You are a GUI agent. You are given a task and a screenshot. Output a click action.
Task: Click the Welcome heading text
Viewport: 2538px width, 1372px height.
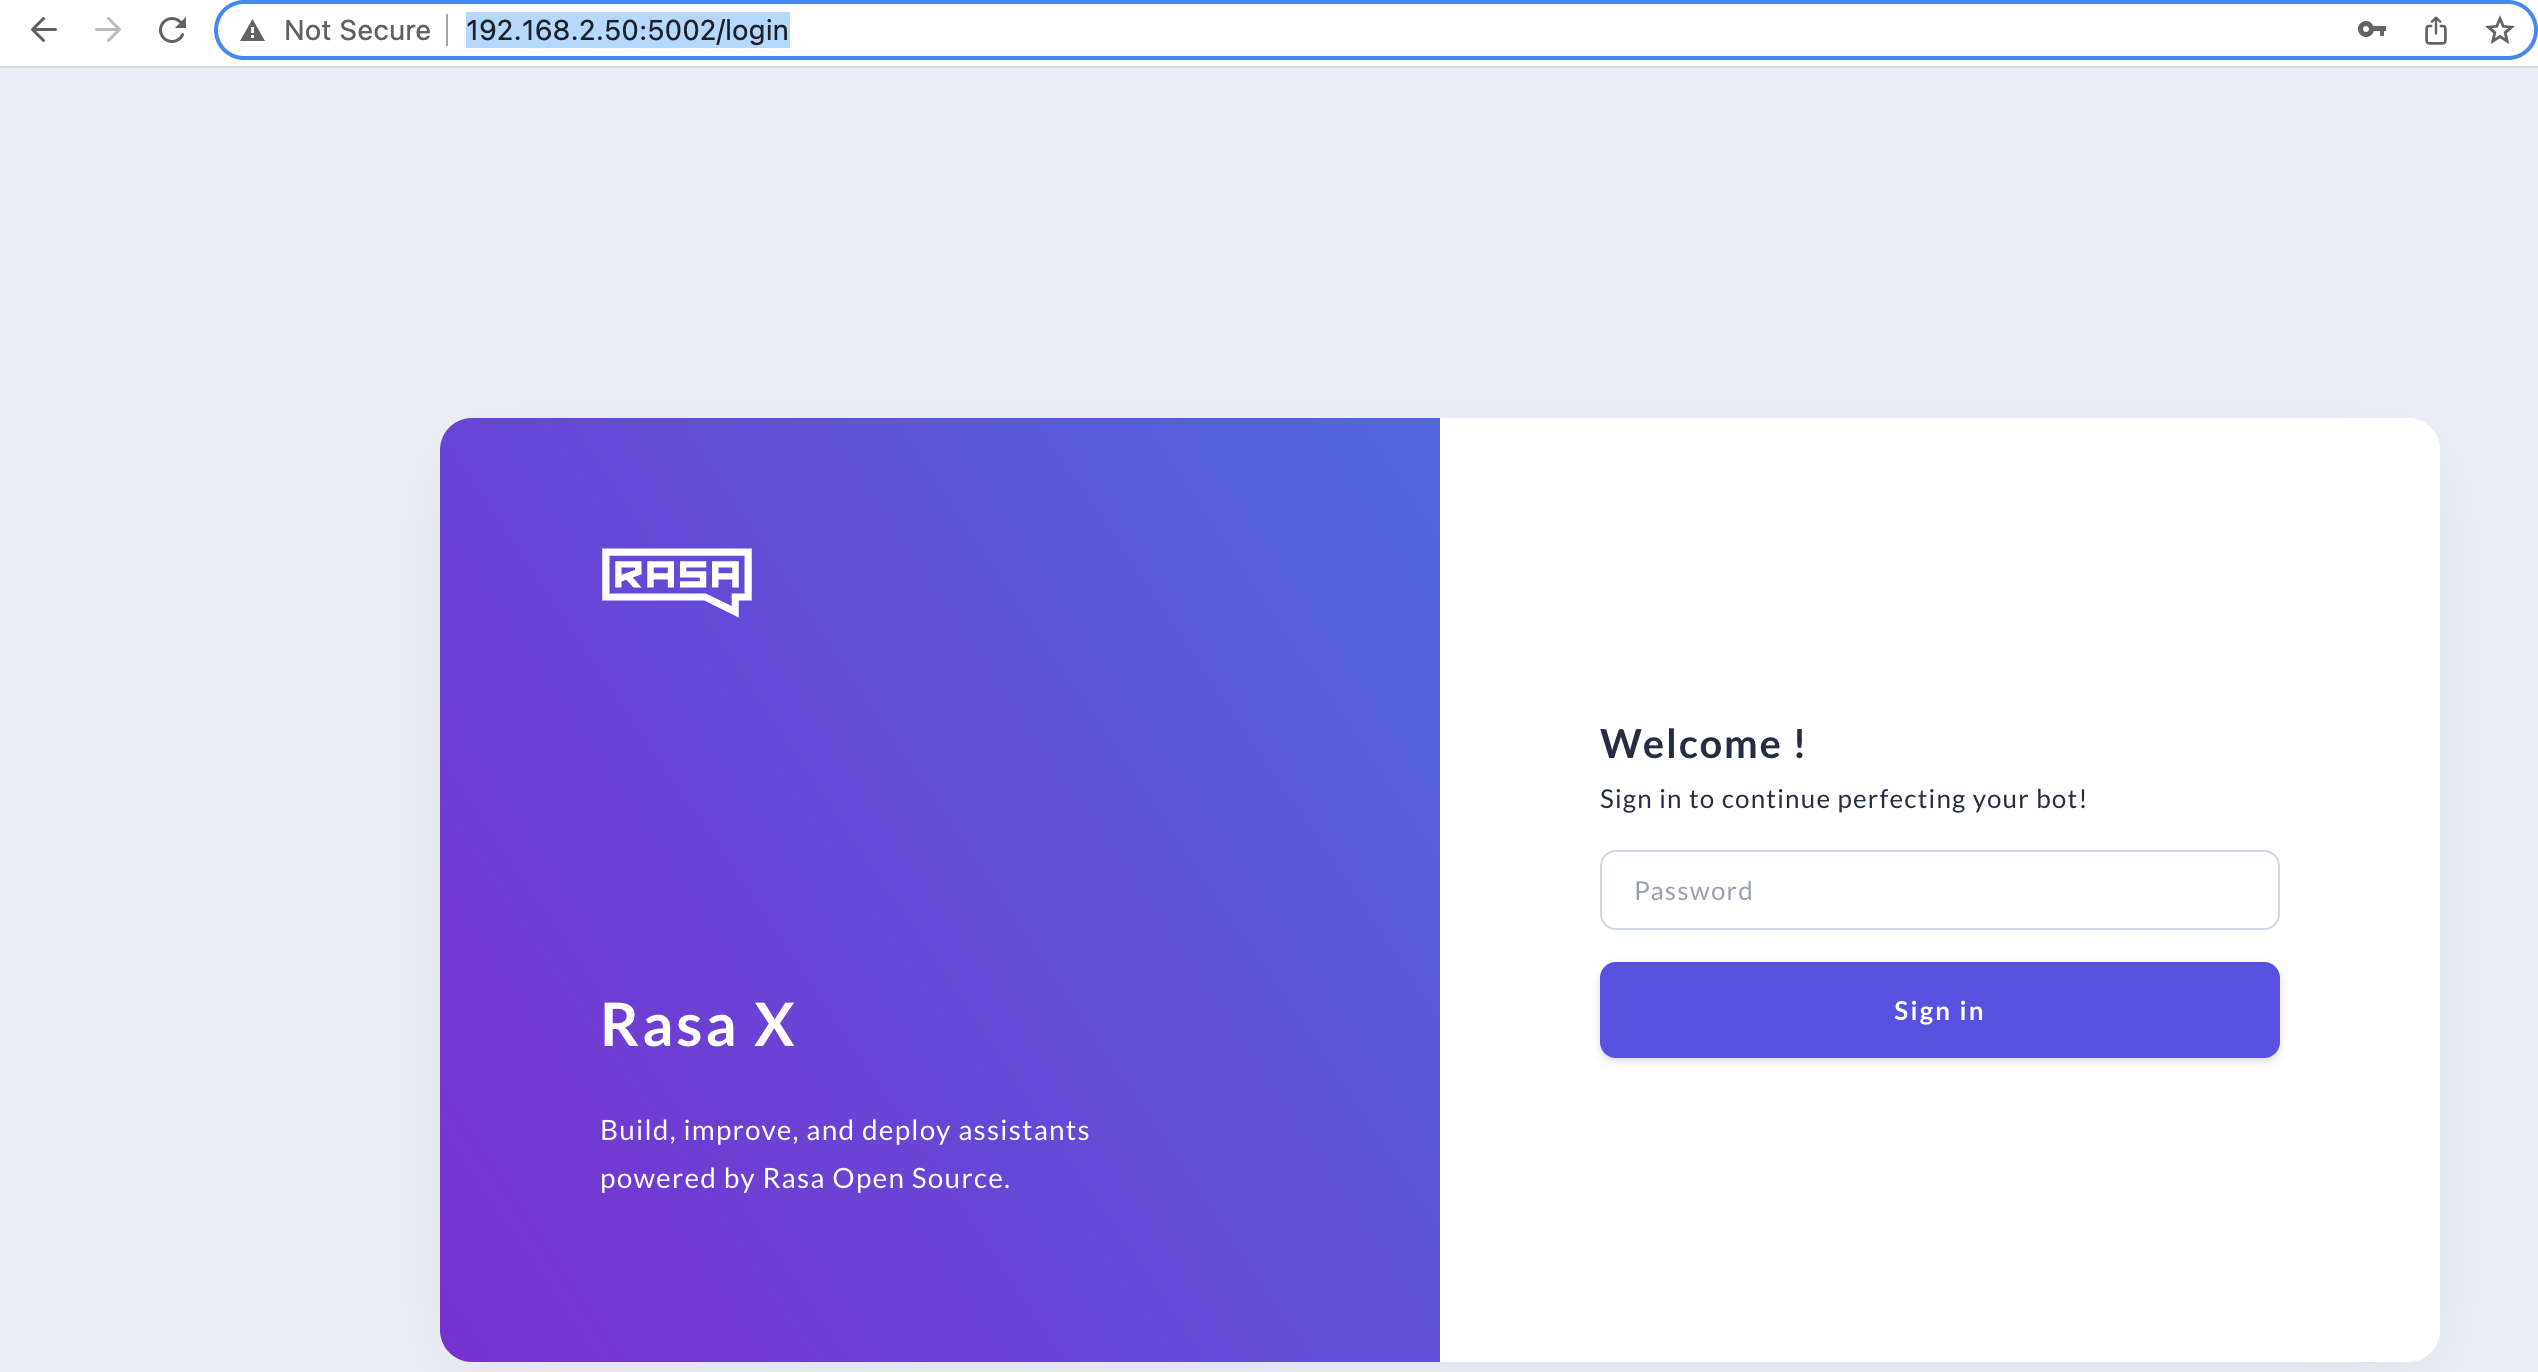point(1702,743)
